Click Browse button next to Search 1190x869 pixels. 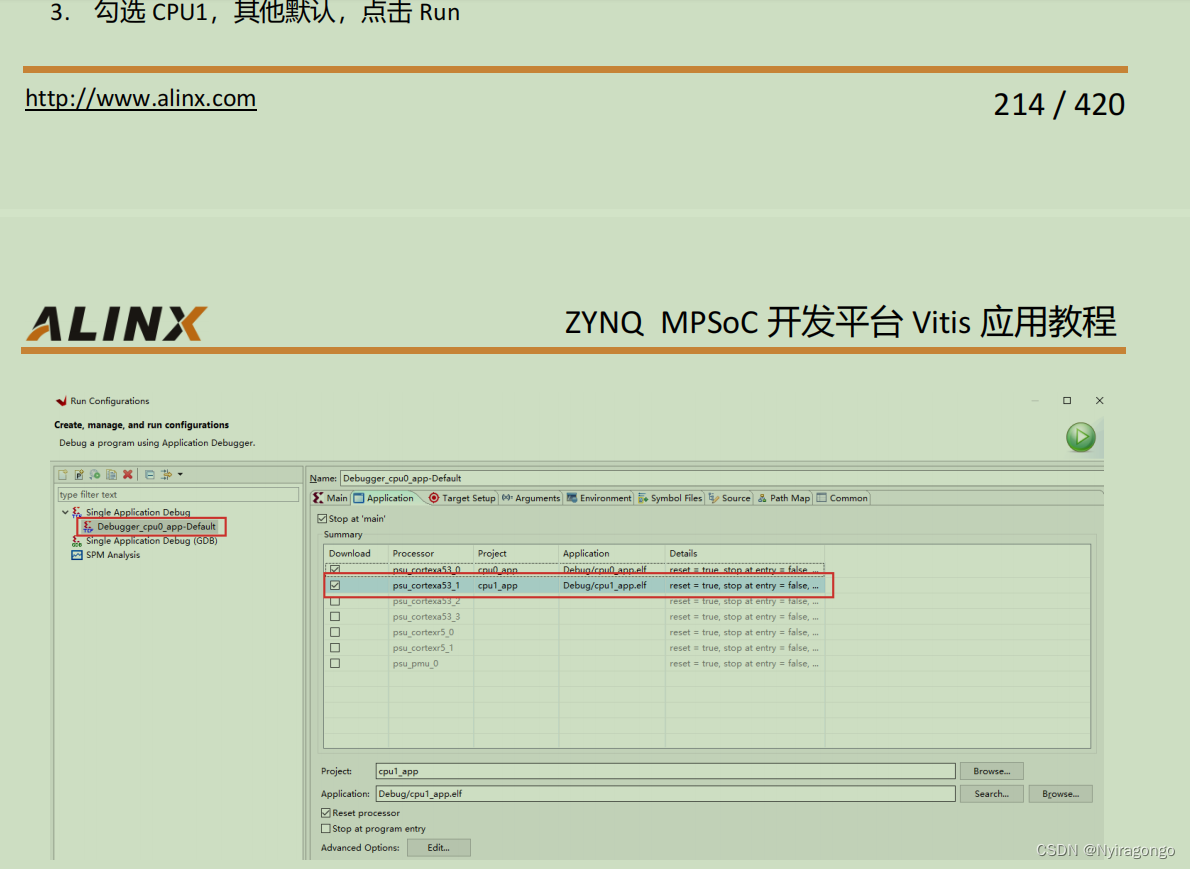[1060, 794]
